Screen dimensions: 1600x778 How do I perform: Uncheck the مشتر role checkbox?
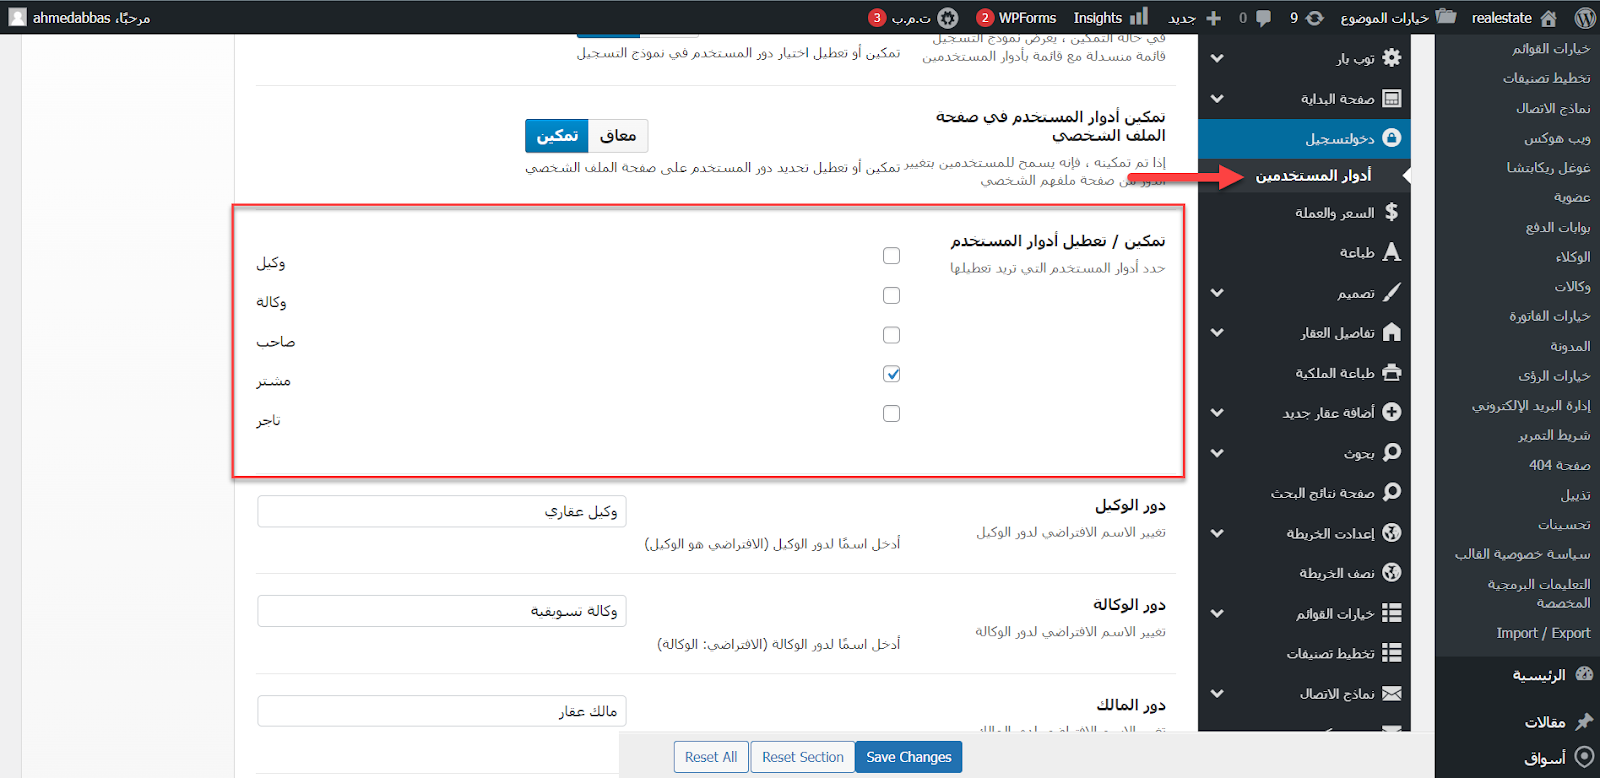[x=892, y=374]
